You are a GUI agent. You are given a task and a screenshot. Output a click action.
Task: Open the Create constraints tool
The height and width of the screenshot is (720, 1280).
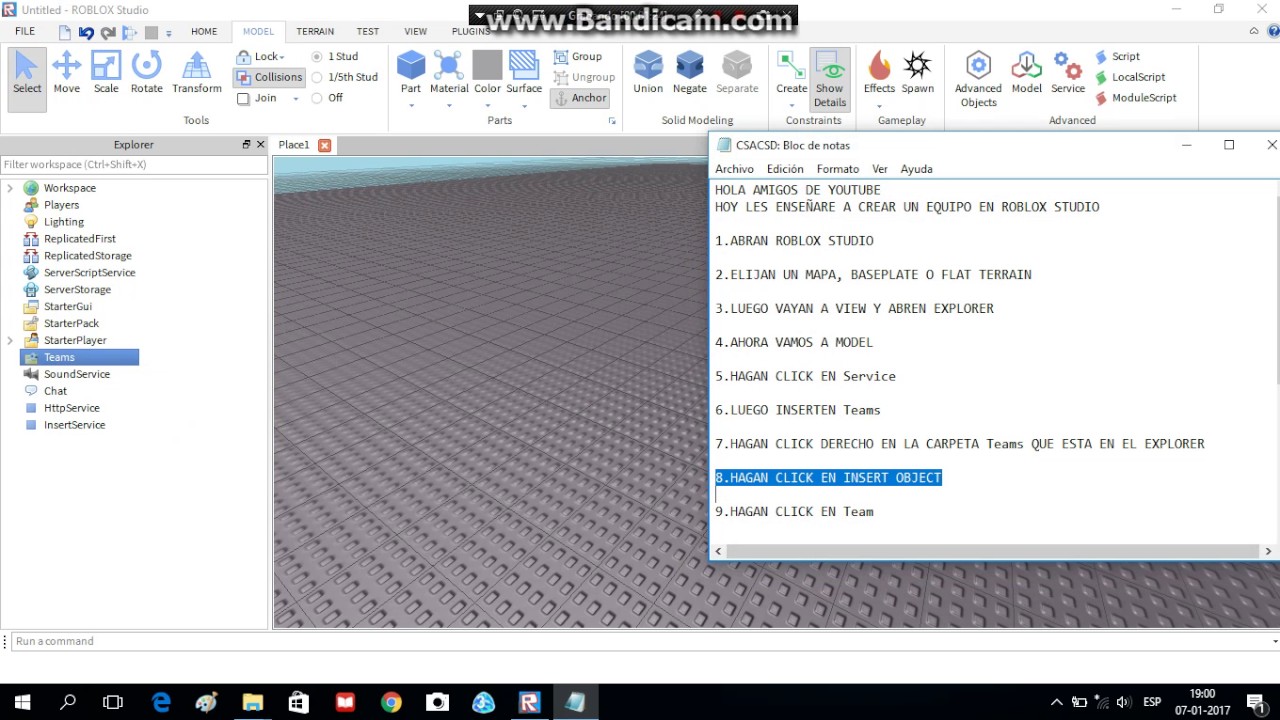click(791, 73)
